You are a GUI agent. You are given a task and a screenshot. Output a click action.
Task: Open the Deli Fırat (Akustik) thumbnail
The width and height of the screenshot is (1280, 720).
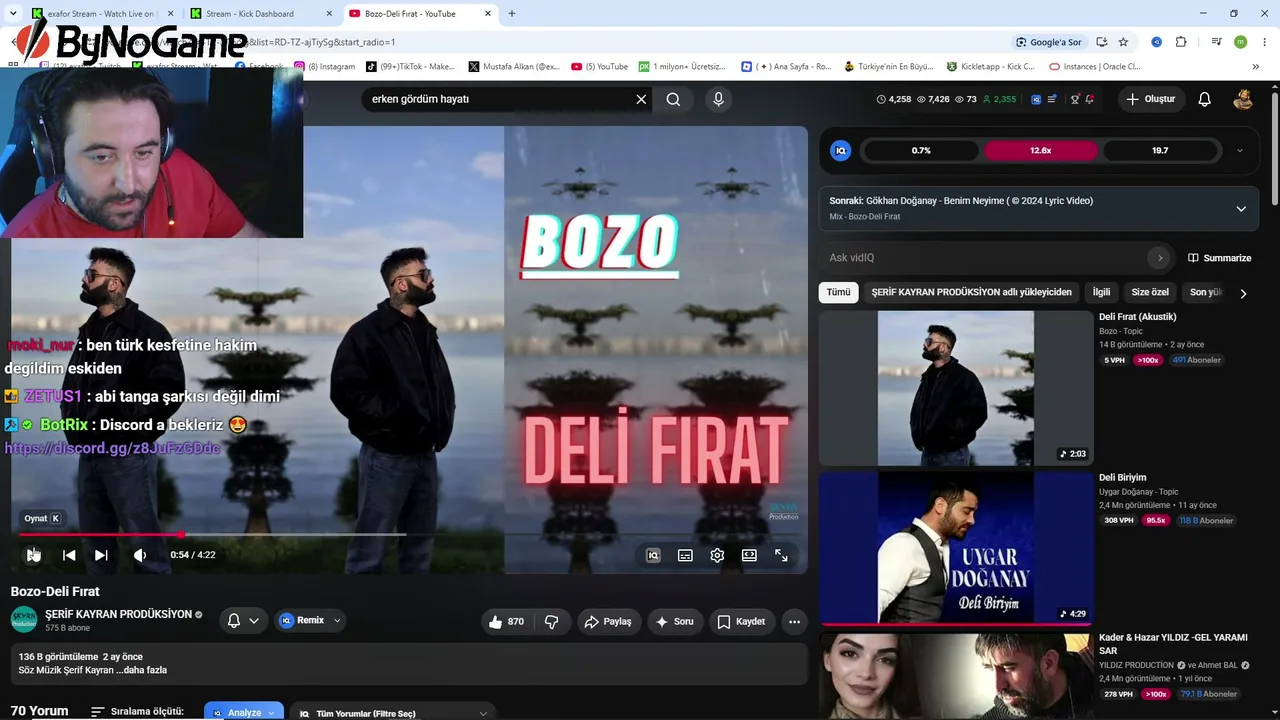tap(956, 388)
